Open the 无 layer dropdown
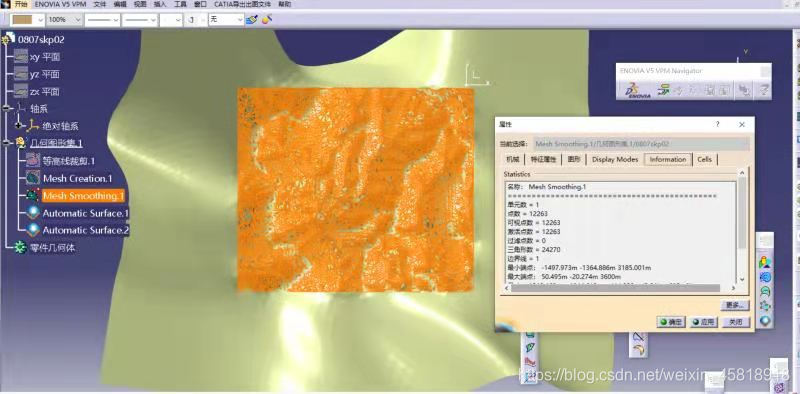 [227, 19]
